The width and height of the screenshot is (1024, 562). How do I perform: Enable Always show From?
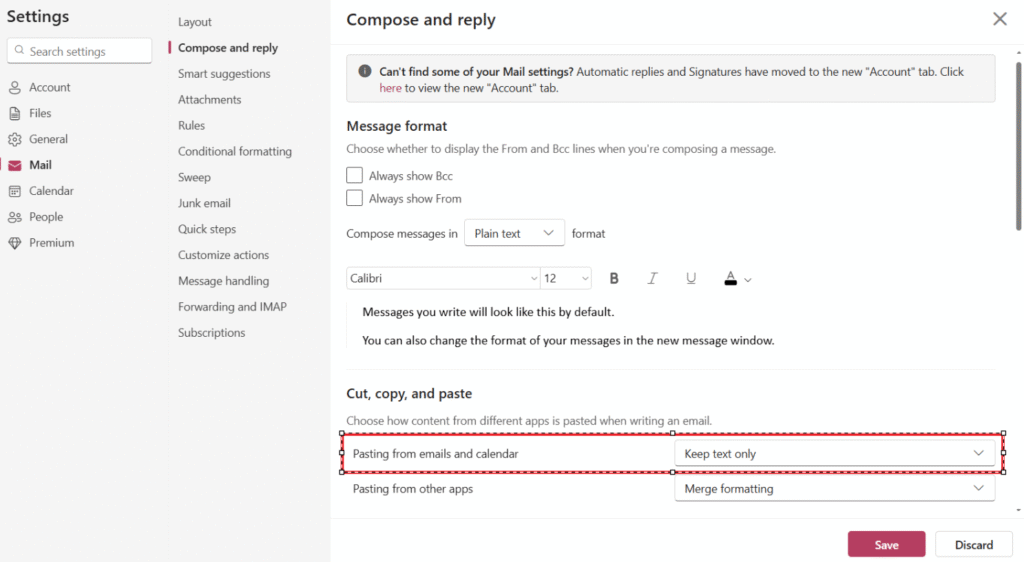355,198
